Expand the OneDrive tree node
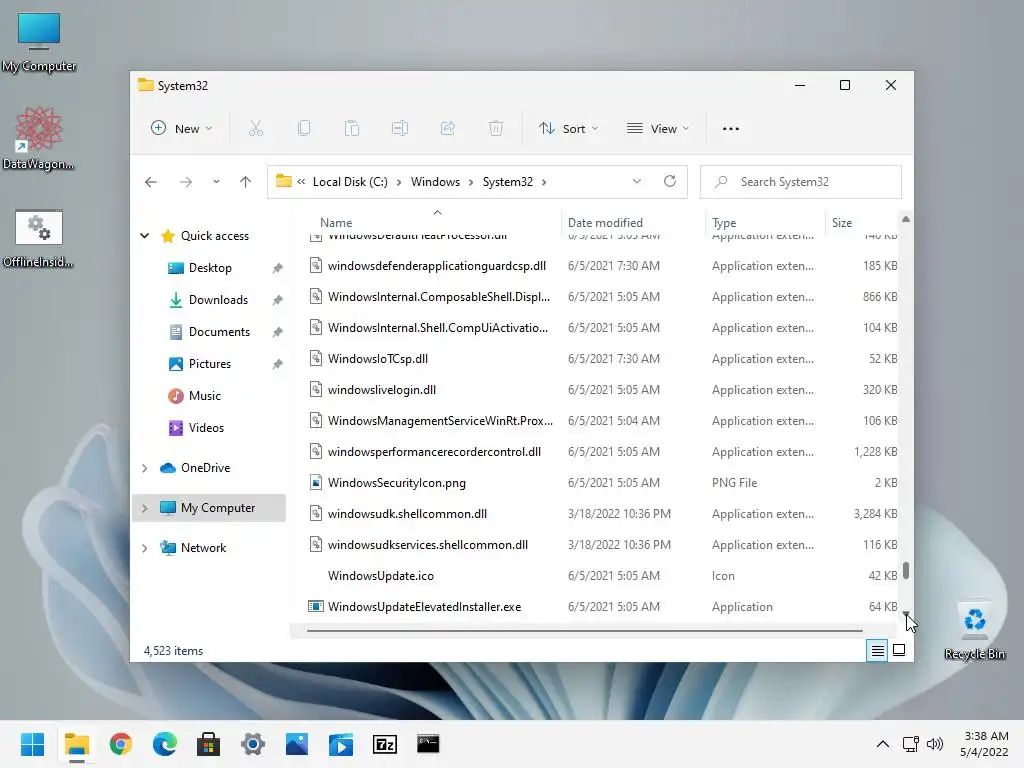 [144, 468]
